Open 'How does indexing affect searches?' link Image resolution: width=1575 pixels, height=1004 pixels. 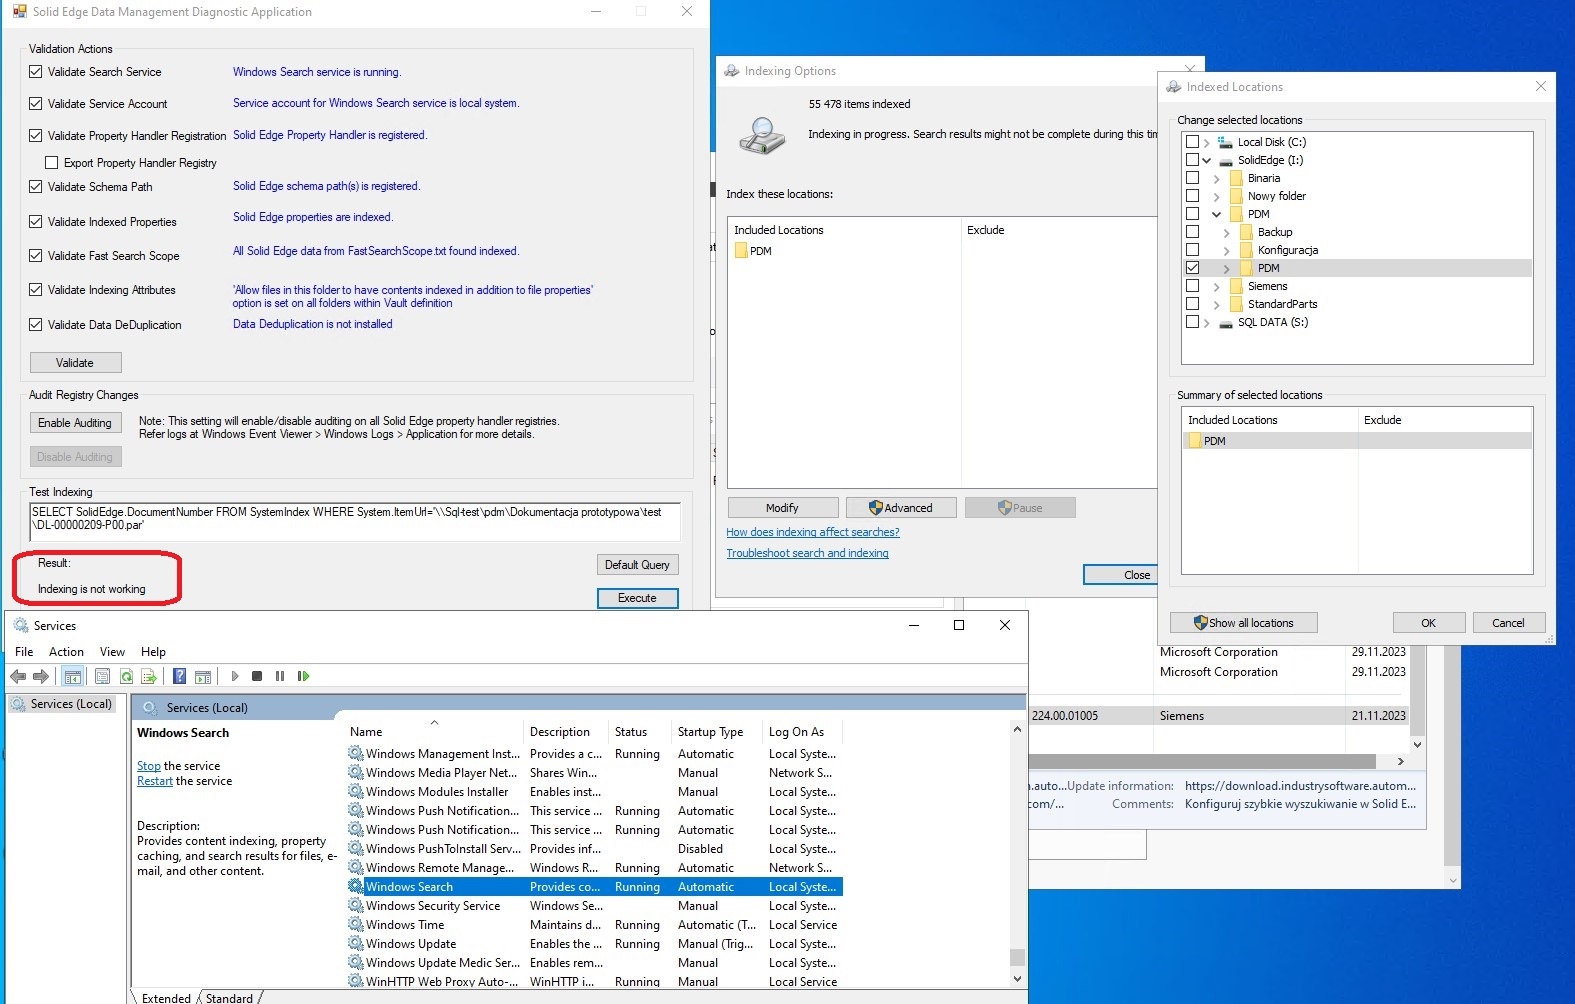[813, 532]
